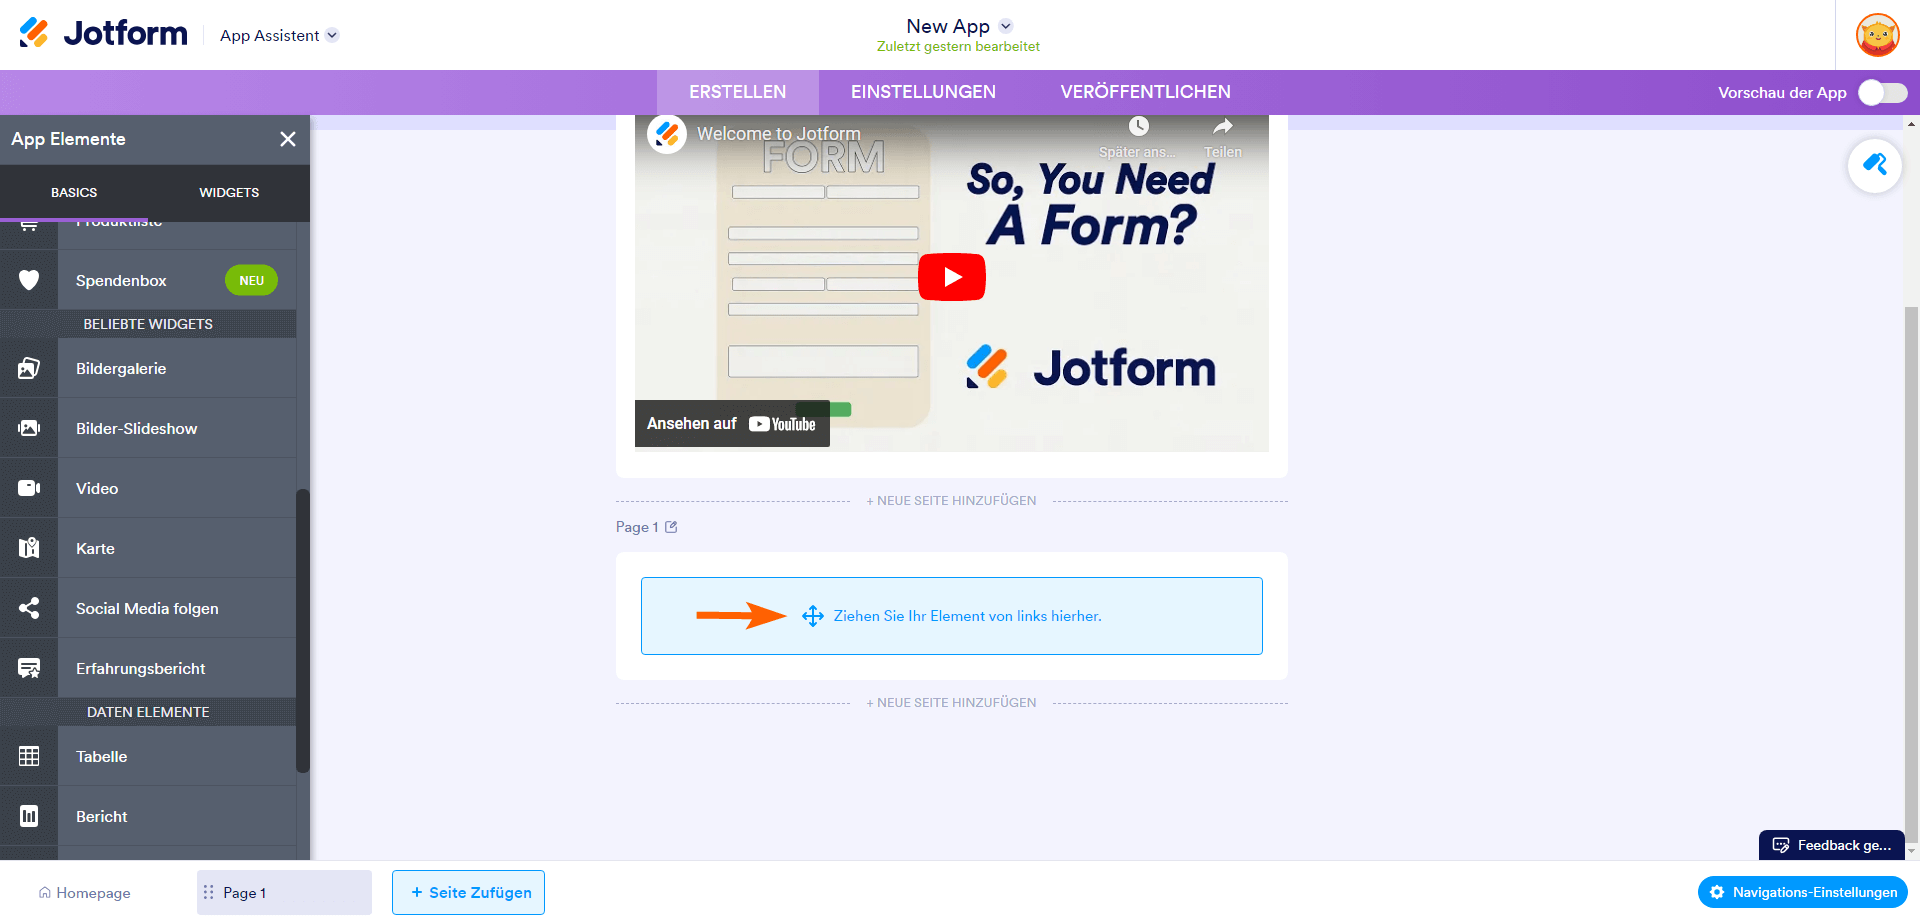
Task: Click the Karte map icon
Action: point(29,548)
